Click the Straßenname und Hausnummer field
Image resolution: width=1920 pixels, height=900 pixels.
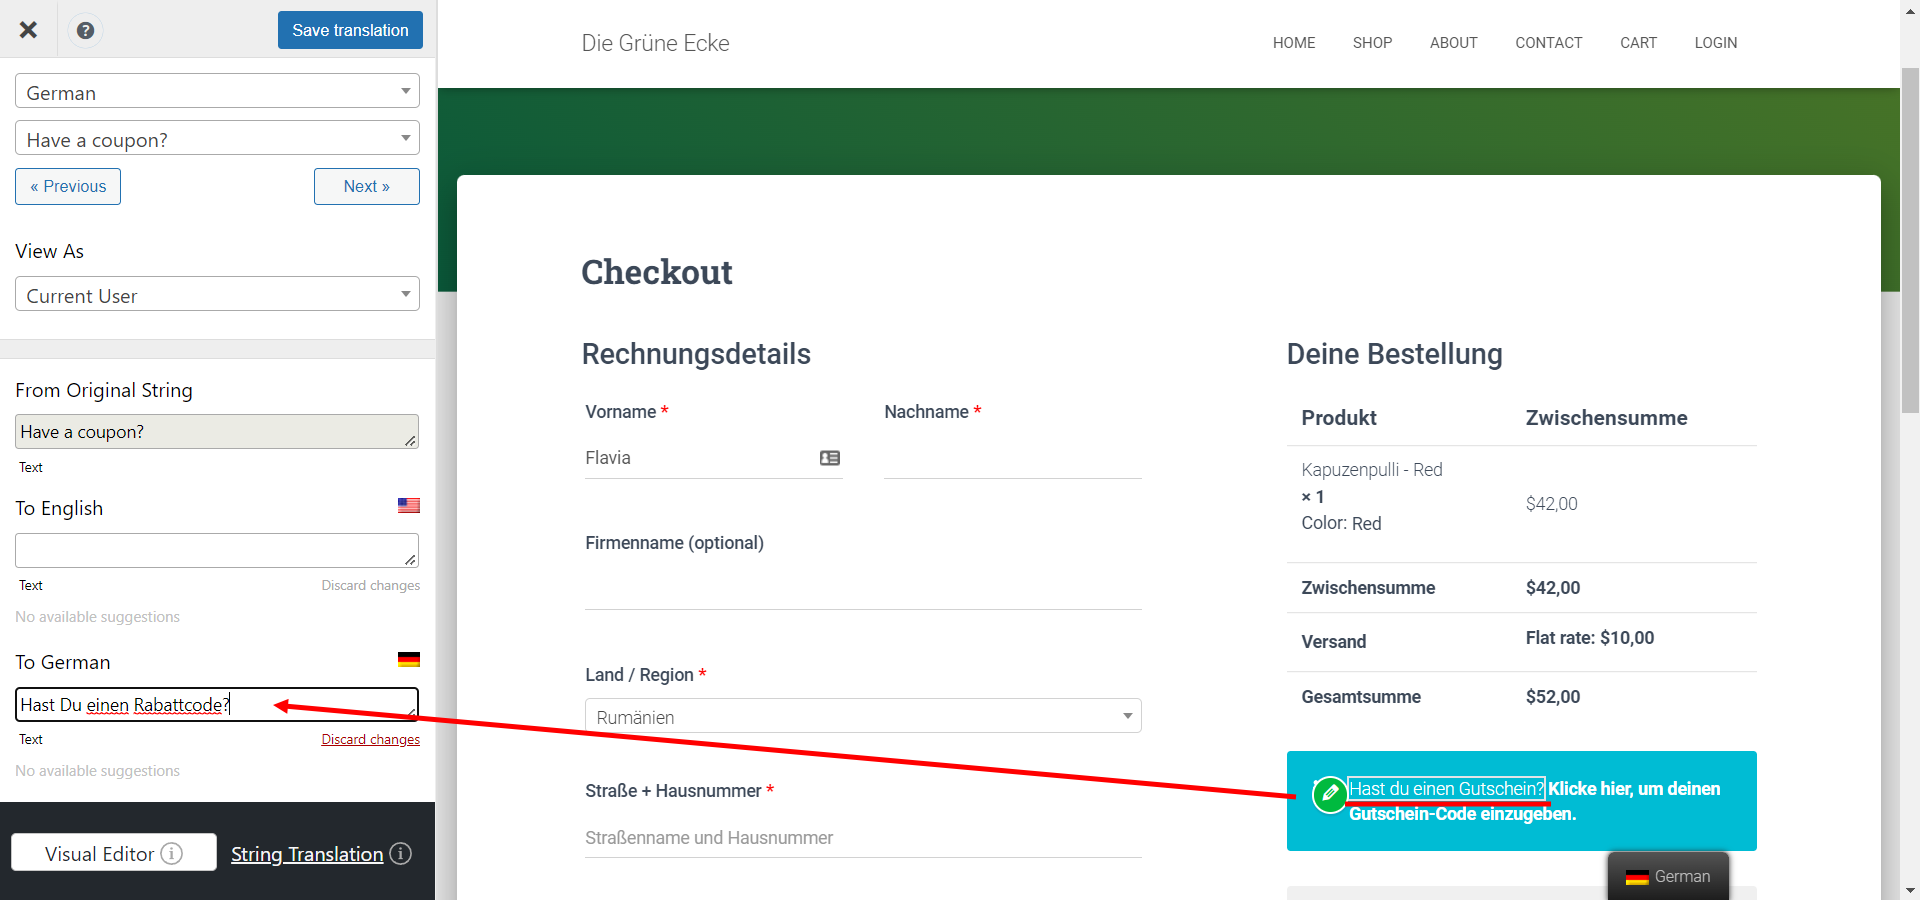tap(863, 837)
